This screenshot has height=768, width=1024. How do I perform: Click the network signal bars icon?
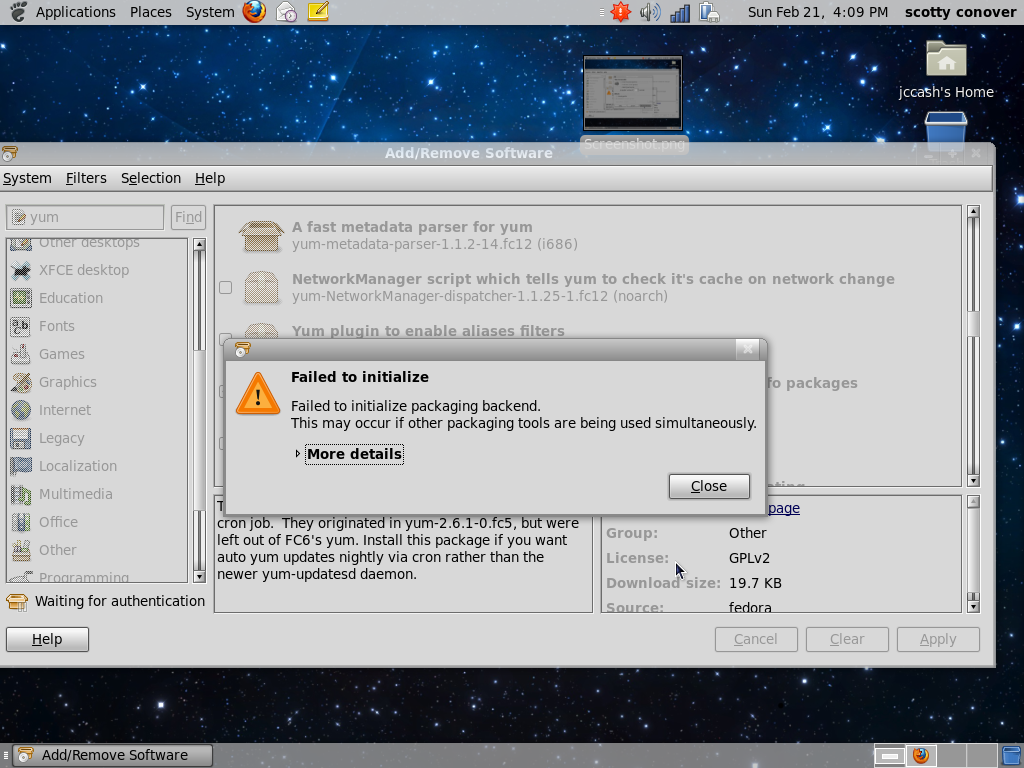click(x=680, y=12)
